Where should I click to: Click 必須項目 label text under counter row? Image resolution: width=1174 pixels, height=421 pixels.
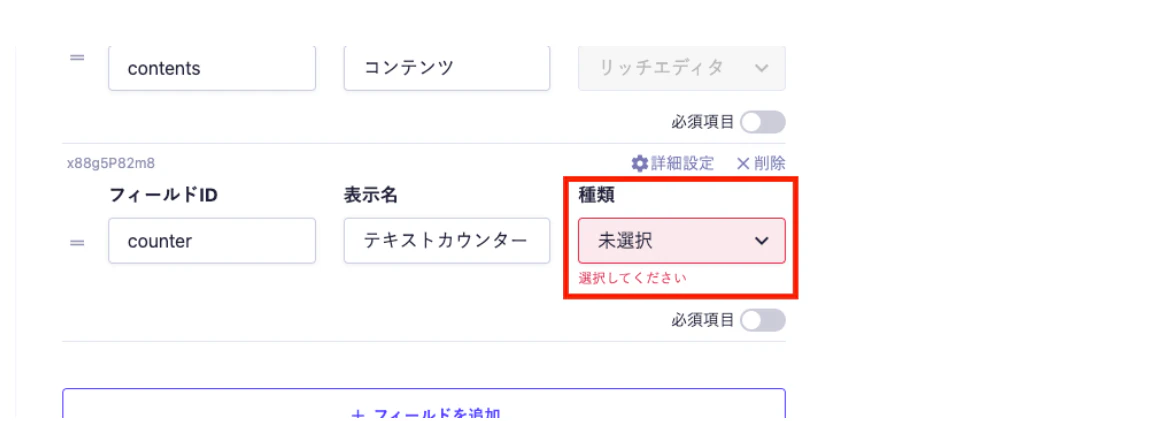point(703,320)
